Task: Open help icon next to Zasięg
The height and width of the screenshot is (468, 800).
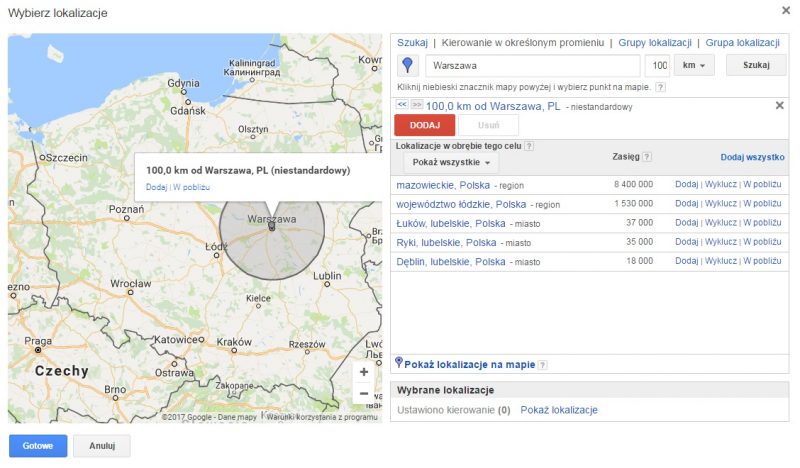Action: [x=647, y=157]
